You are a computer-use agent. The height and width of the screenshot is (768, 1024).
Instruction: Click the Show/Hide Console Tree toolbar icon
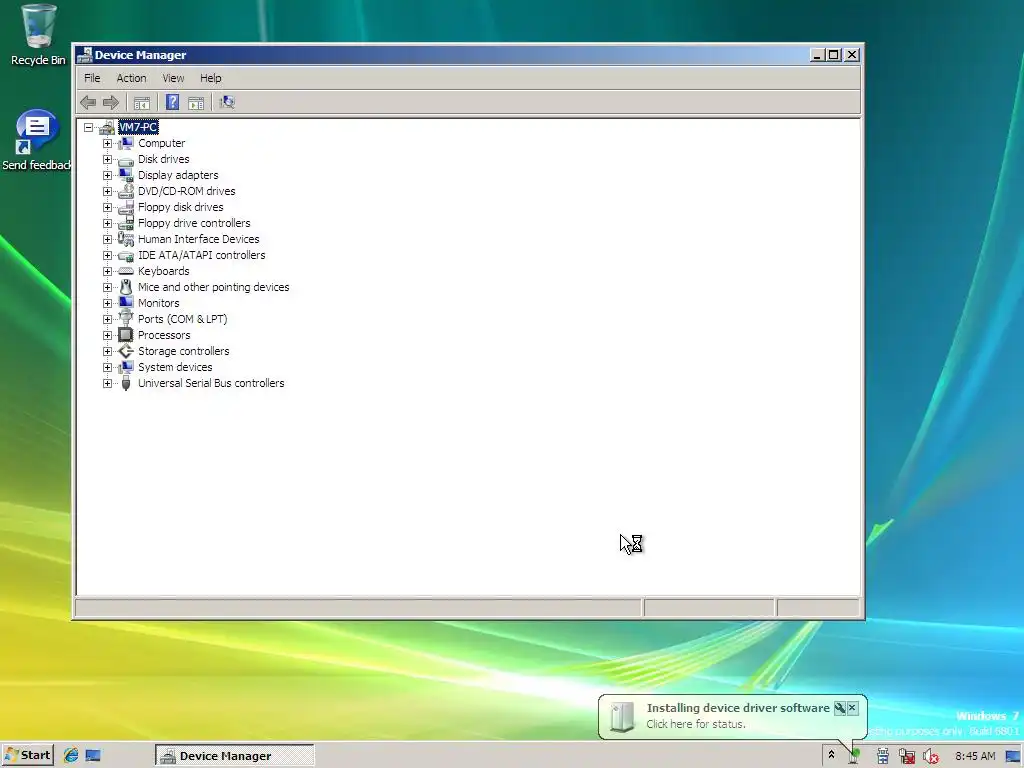tap(142, 103)
